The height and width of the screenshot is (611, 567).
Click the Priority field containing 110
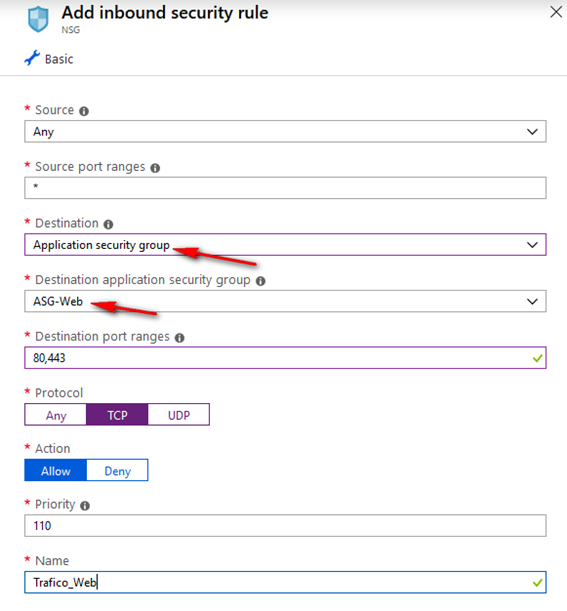[285, 526]
